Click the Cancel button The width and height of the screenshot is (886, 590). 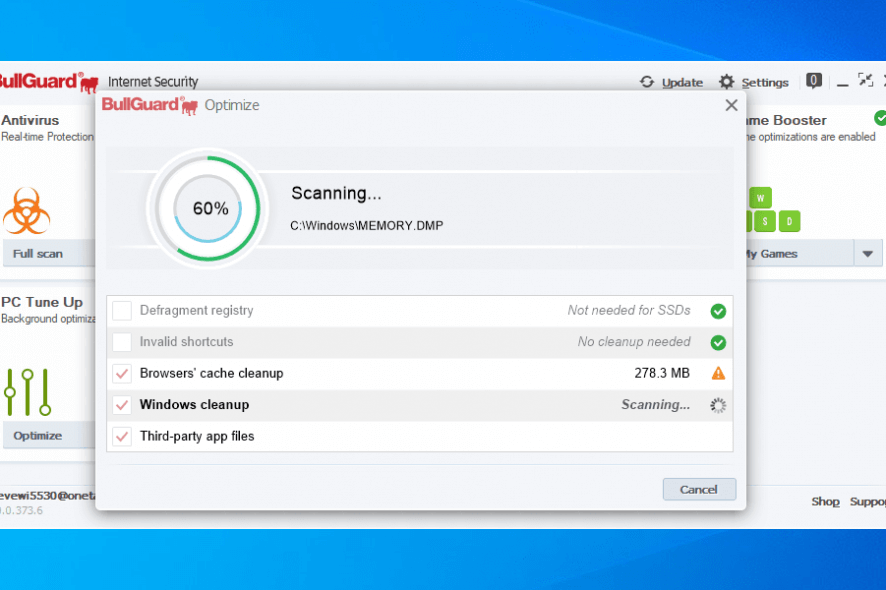click(x=699, y=489)
